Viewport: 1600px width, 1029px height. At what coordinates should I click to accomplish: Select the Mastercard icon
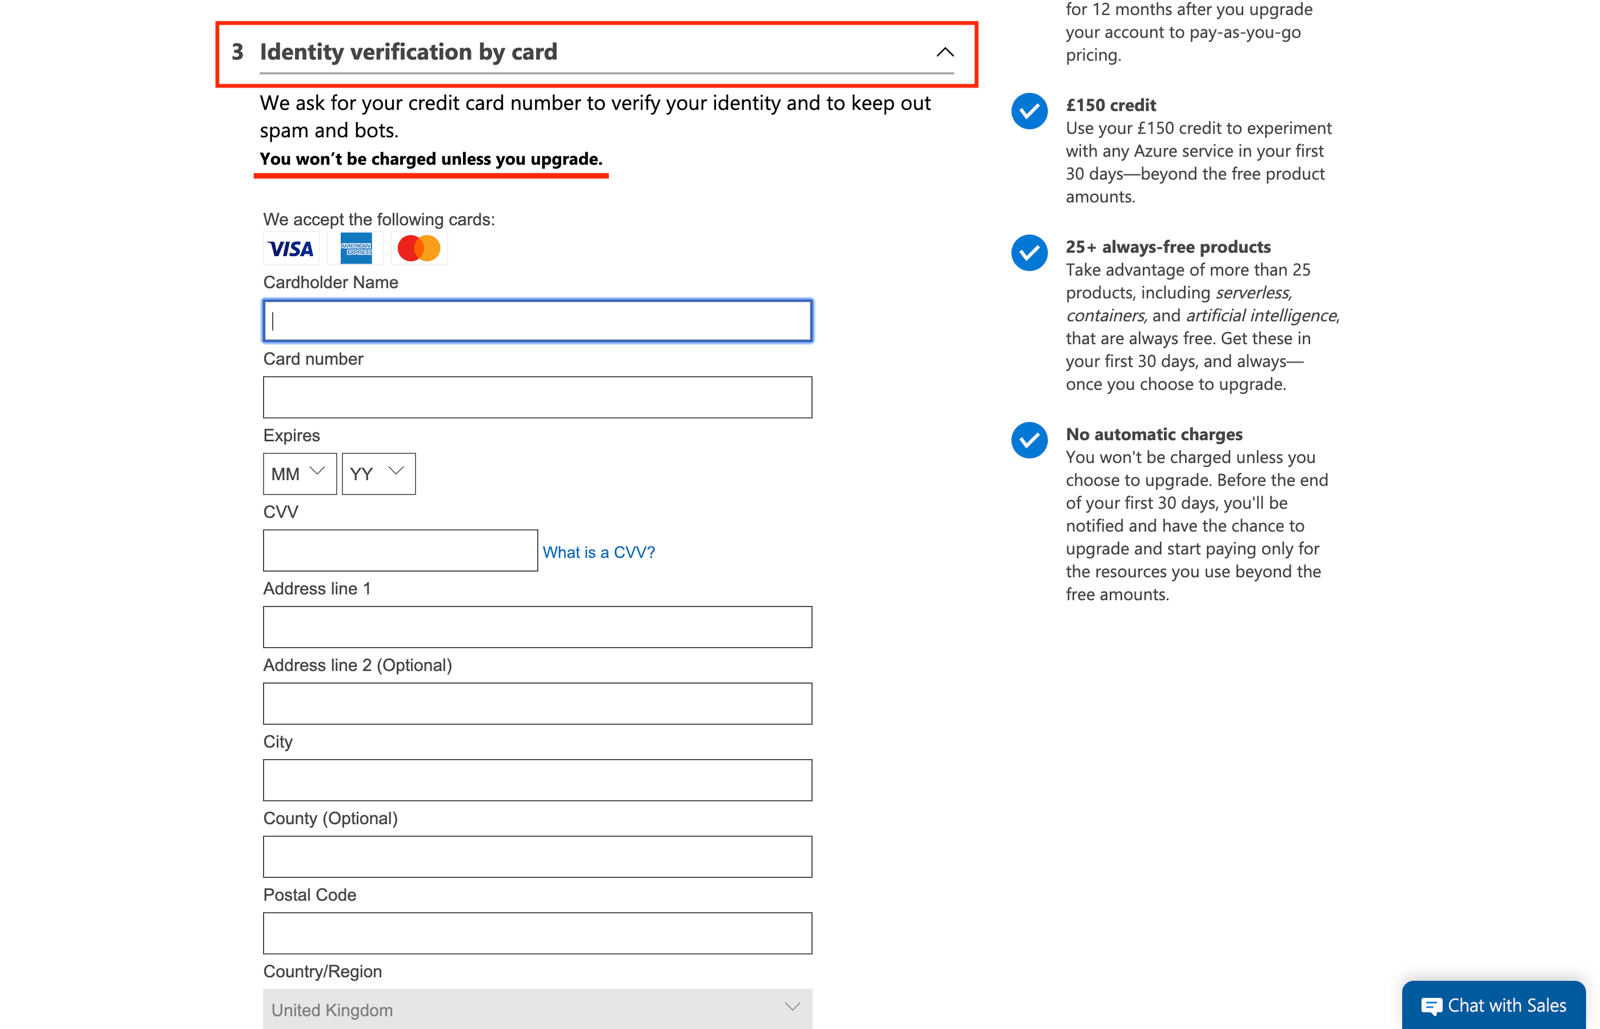[x=419, y=248]
